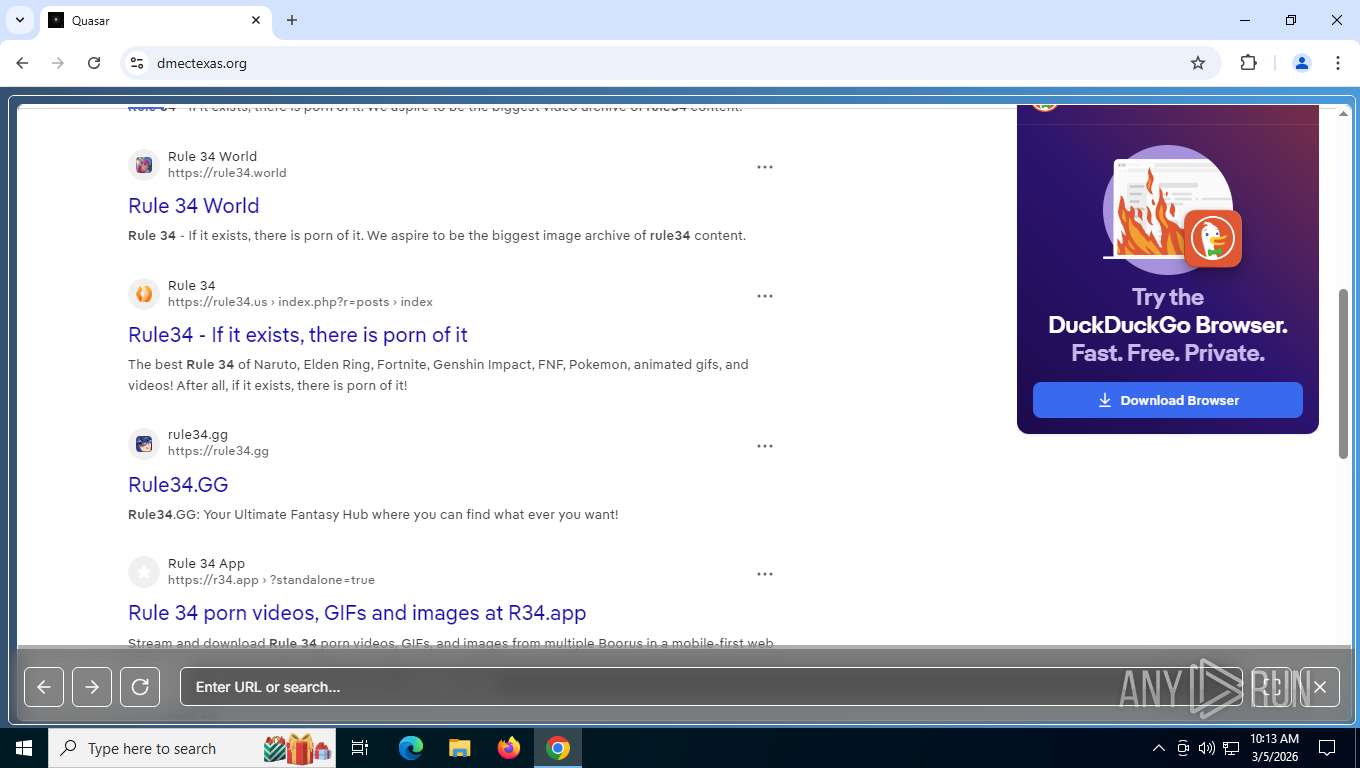Open options for rule34.us result
This screenshot has height=768, width=1360.
click(765, 296)
